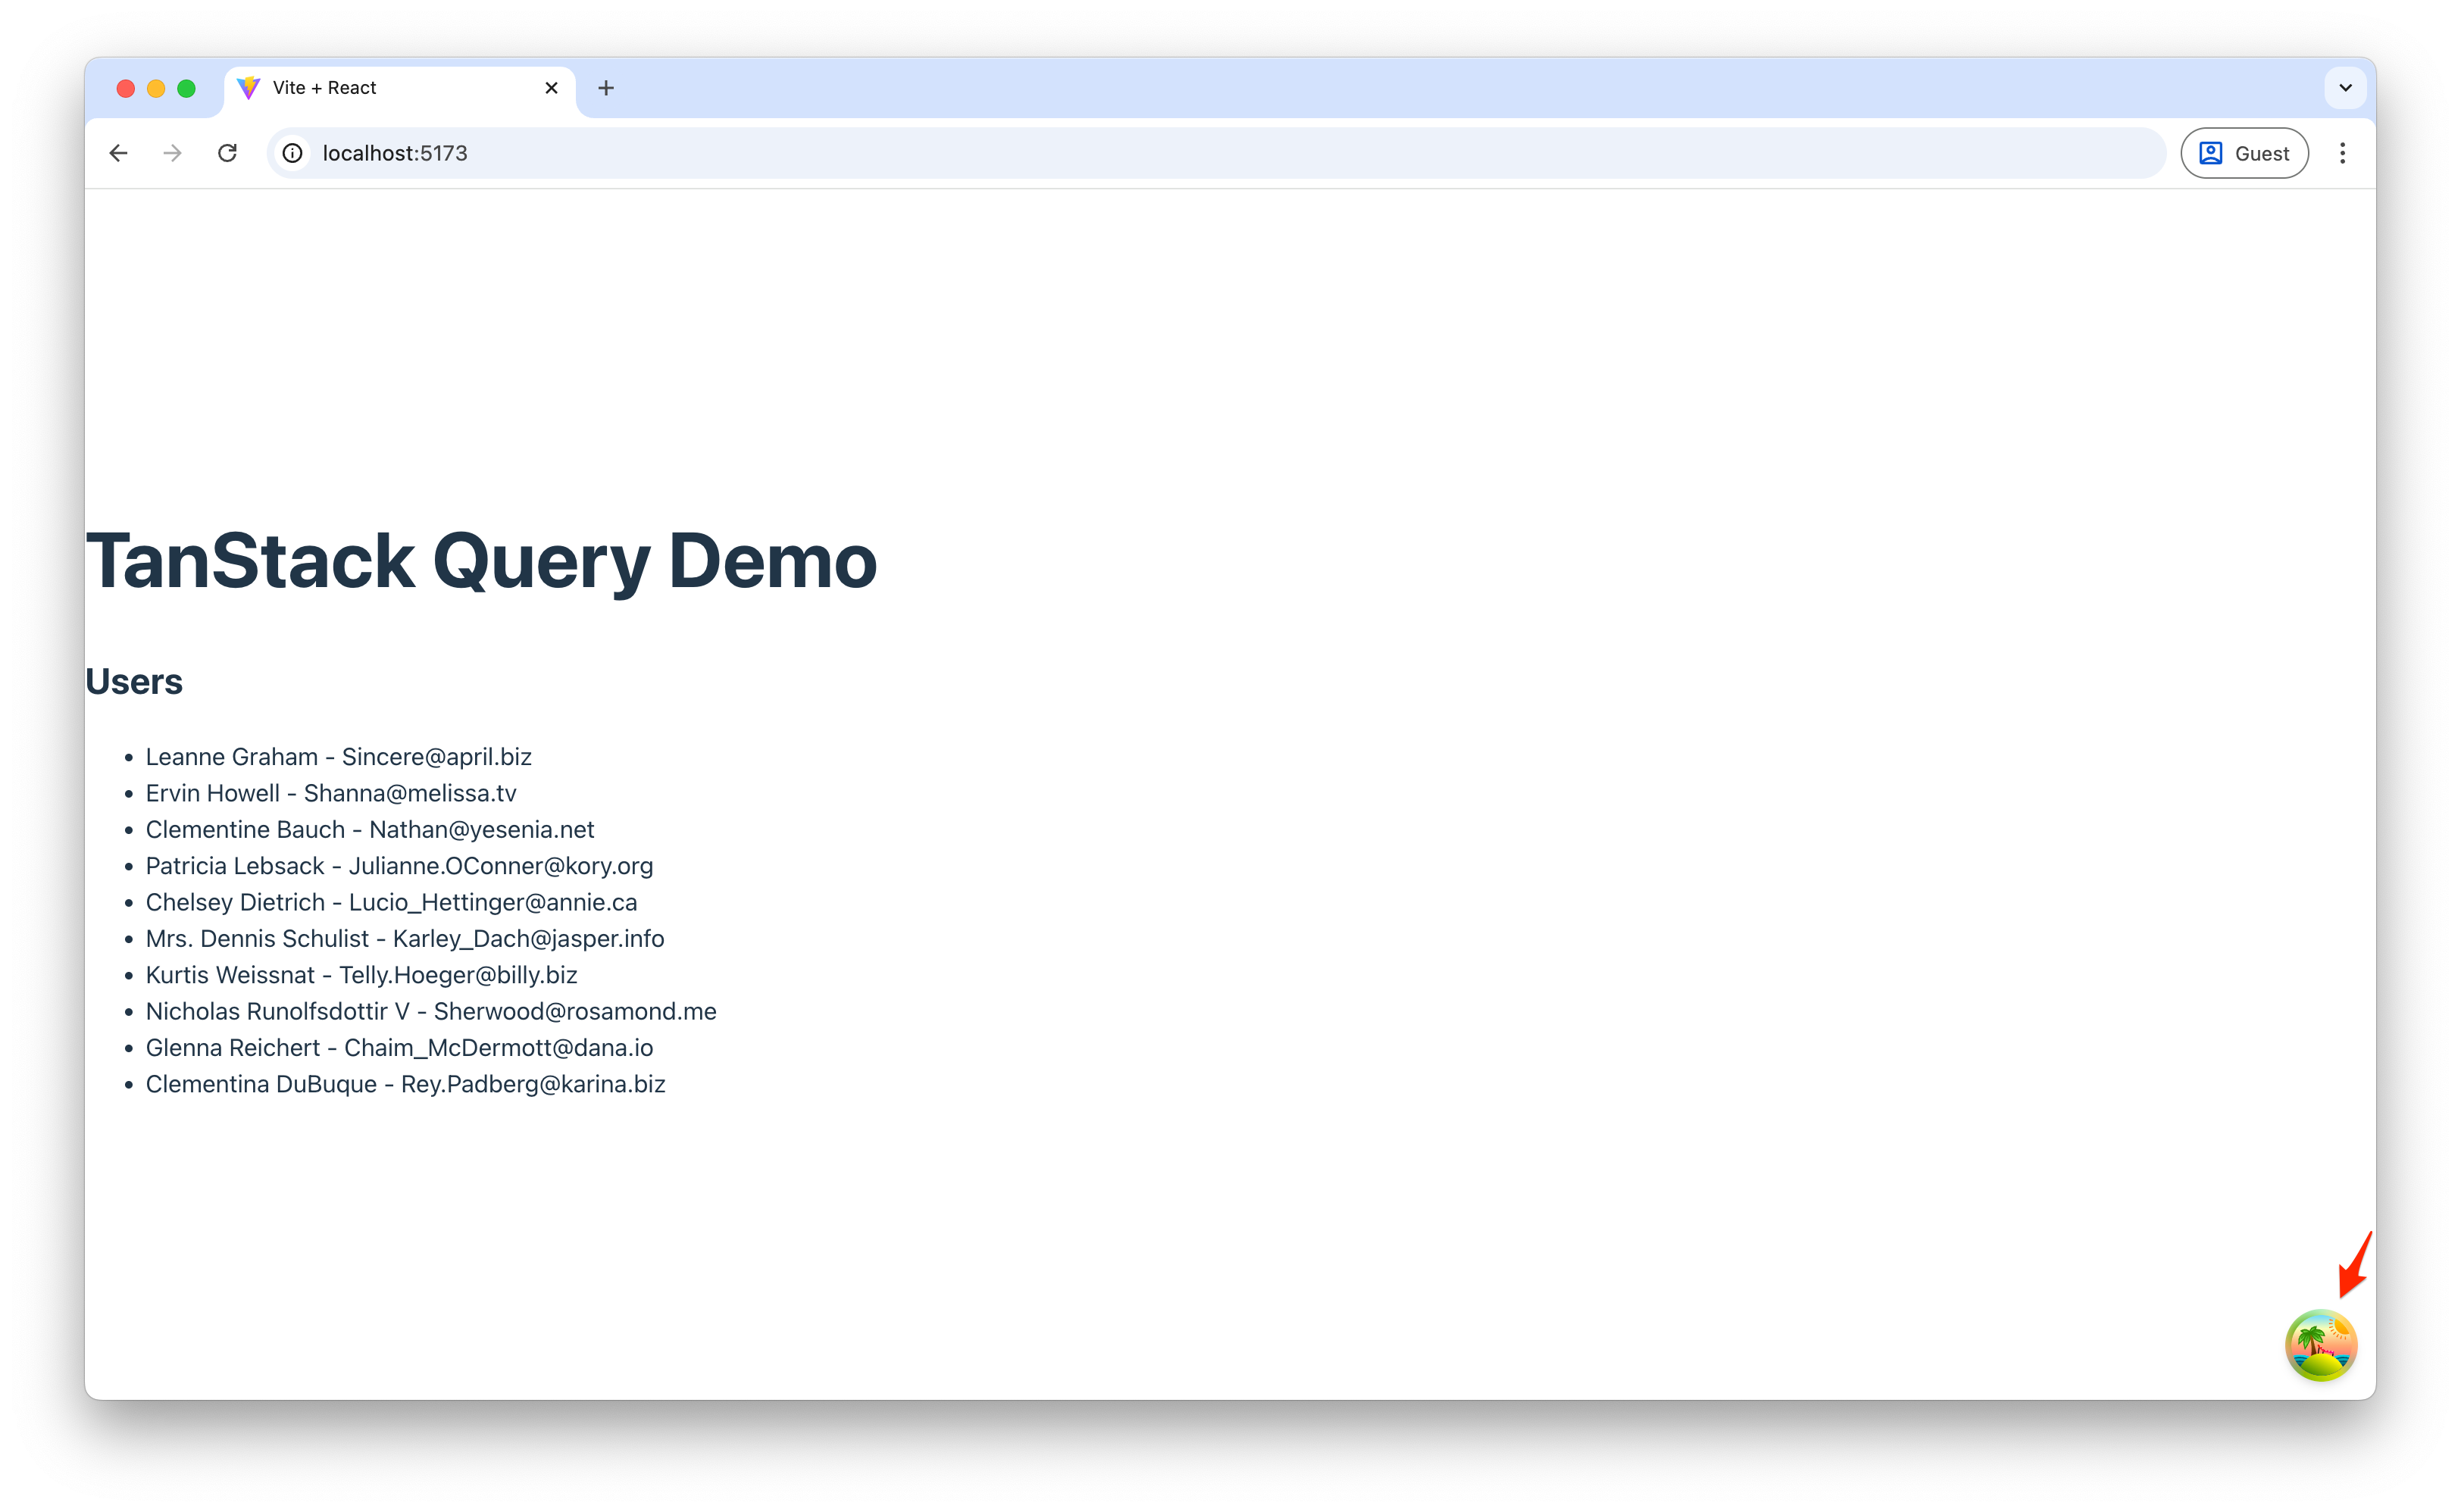
Task: Close the Vite + React tab
Action: 552,88
